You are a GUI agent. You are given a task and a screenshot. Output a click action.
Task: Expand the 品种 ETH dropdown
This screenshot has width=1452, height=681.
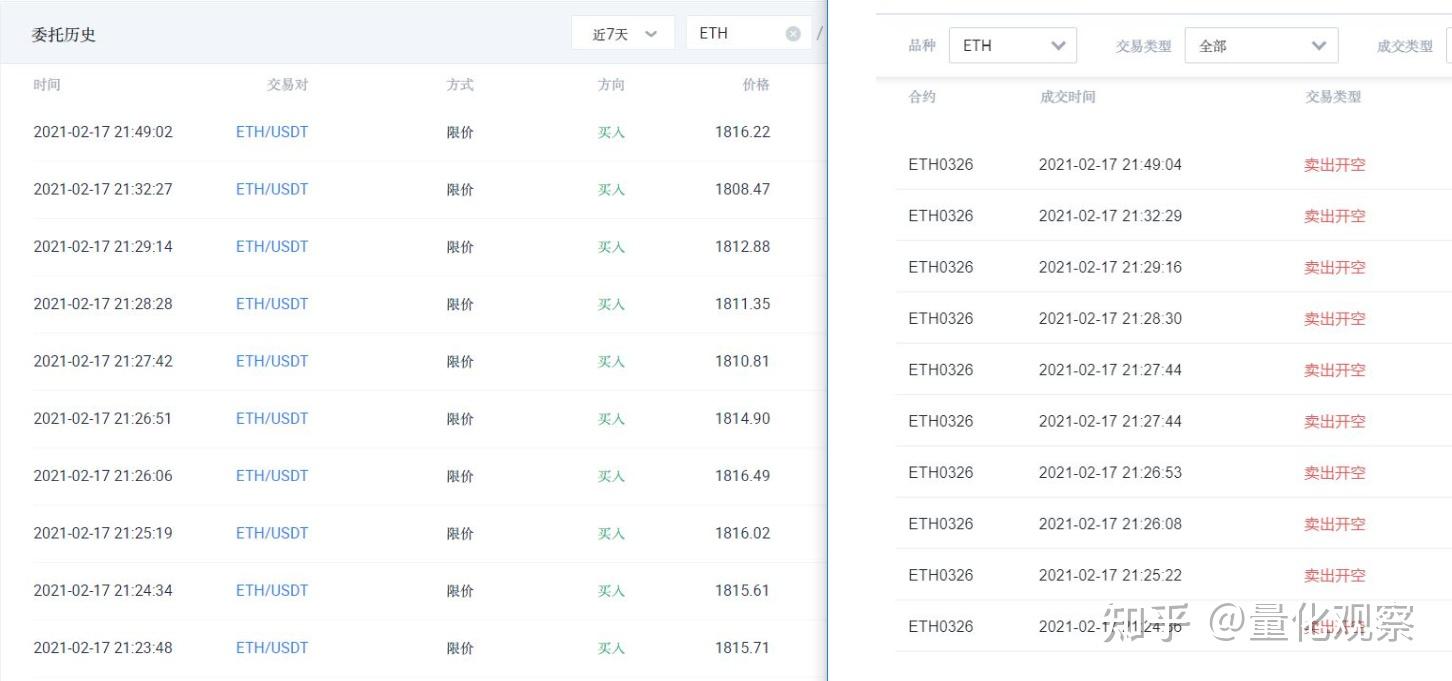tap(1013, 46)
